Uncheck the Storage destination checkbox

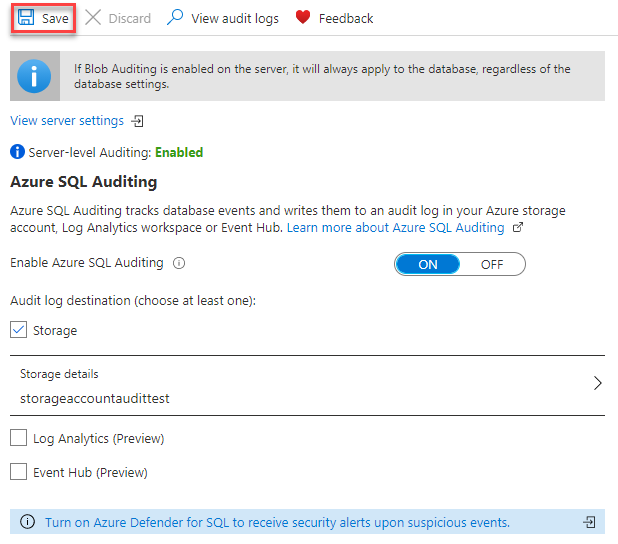pyautogui.click(x=19, y=330)
